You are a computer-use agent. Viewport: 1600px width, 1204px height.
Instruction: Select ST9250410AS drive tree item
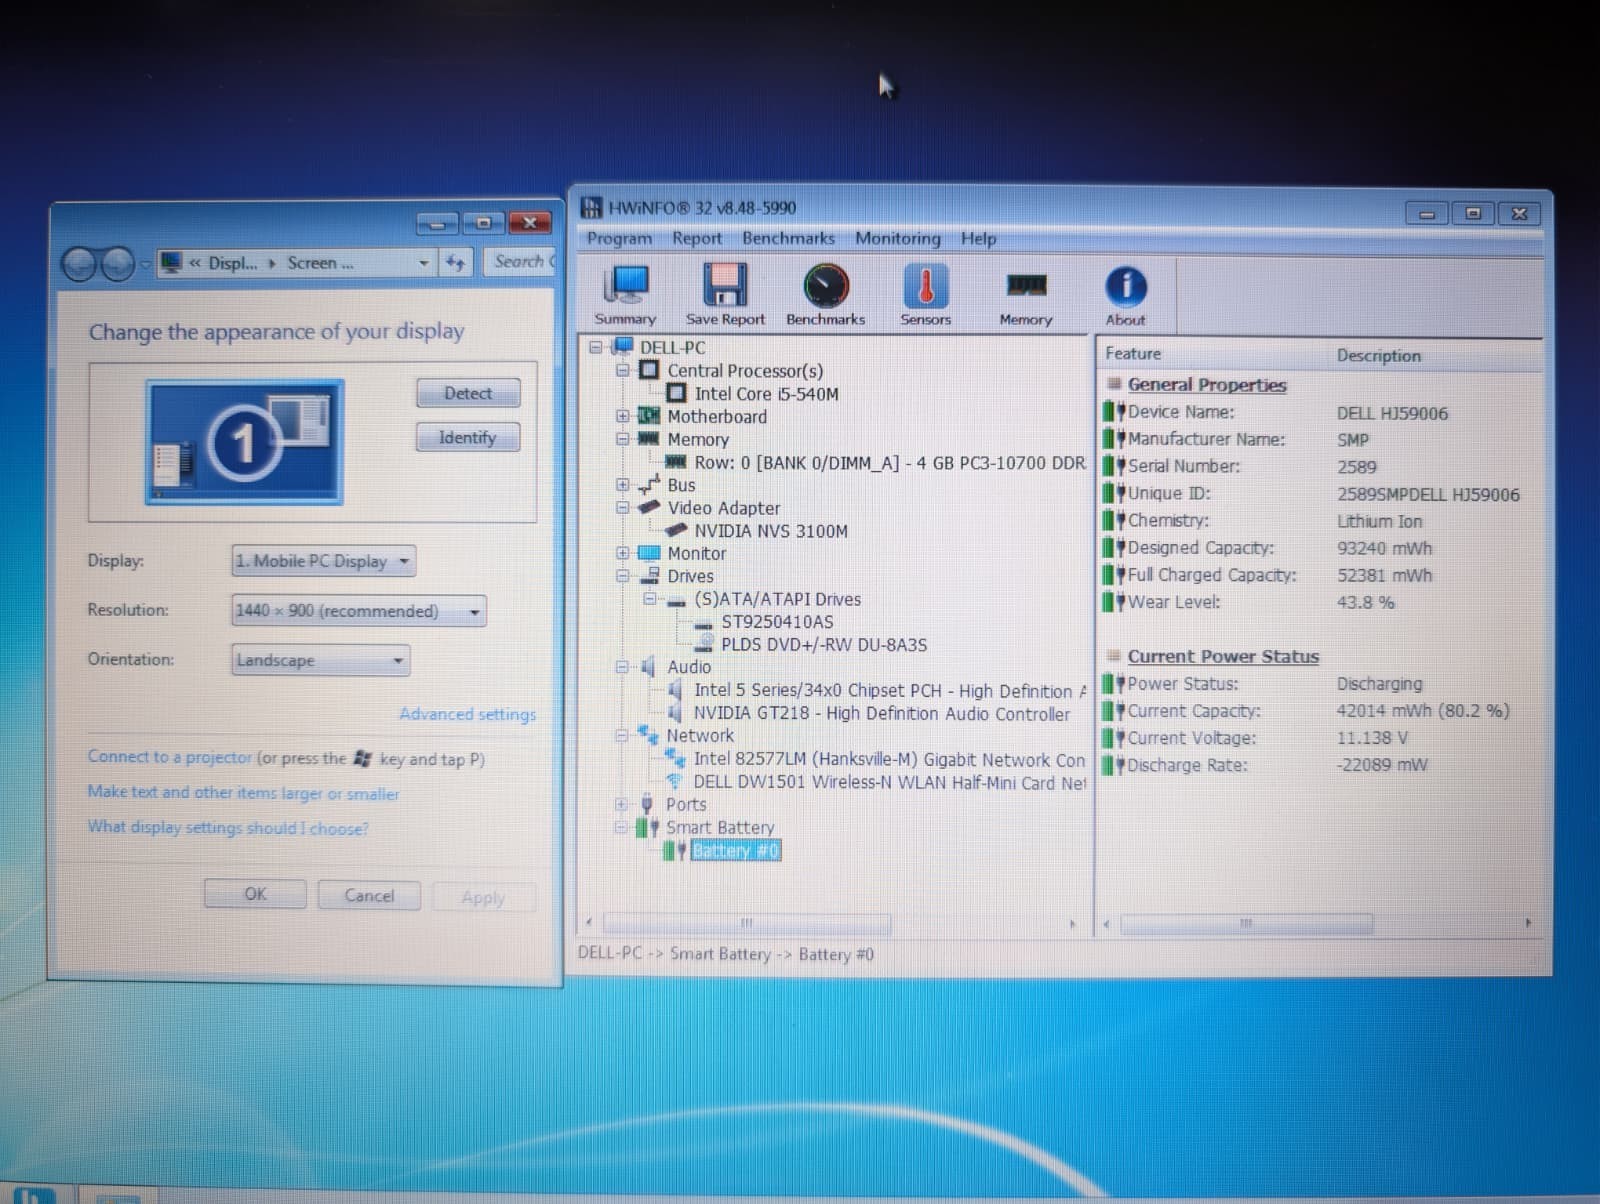(x=777, y=622)
